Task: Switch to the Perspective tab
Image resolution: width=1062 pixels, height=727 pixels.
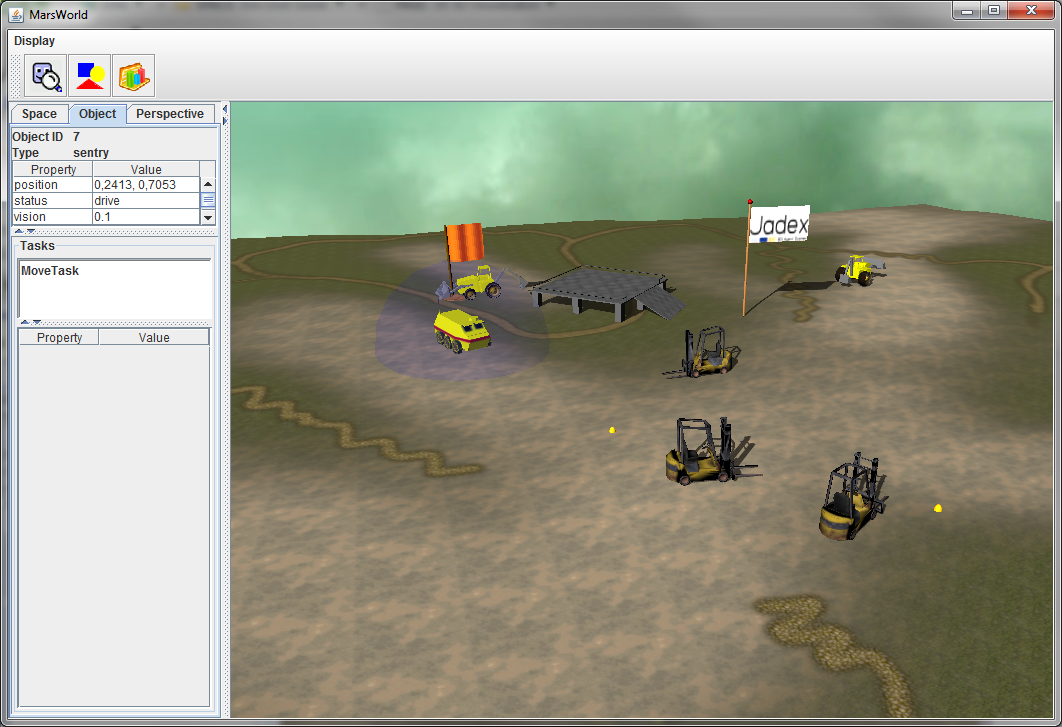Action: [170, 114]
